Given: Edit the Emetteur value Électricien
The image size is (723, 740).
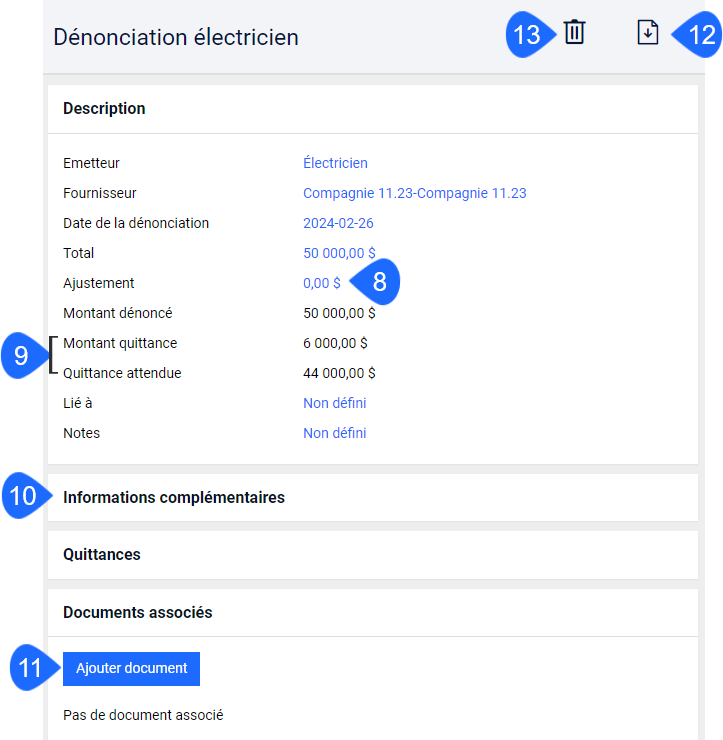Looking at the screenshot, I should (x=335, y=163).
